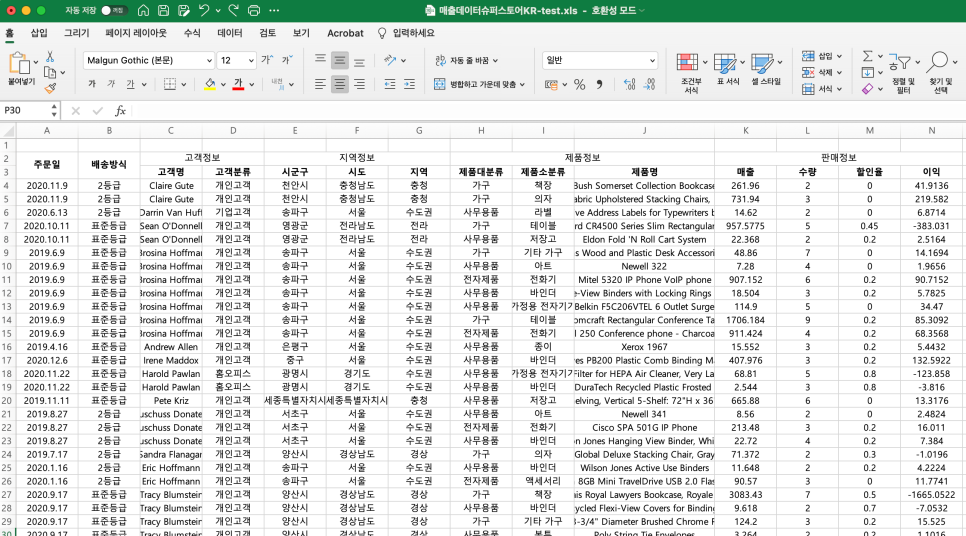Click the decrease indent icon
The image size is (966, 536).
point(389,84)
